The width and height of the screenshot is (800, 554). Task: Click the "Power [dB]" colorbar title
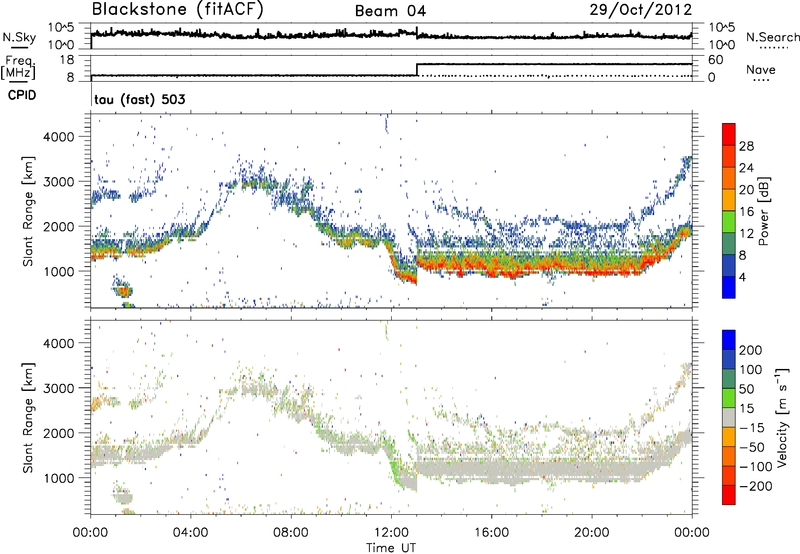(764, 211)
